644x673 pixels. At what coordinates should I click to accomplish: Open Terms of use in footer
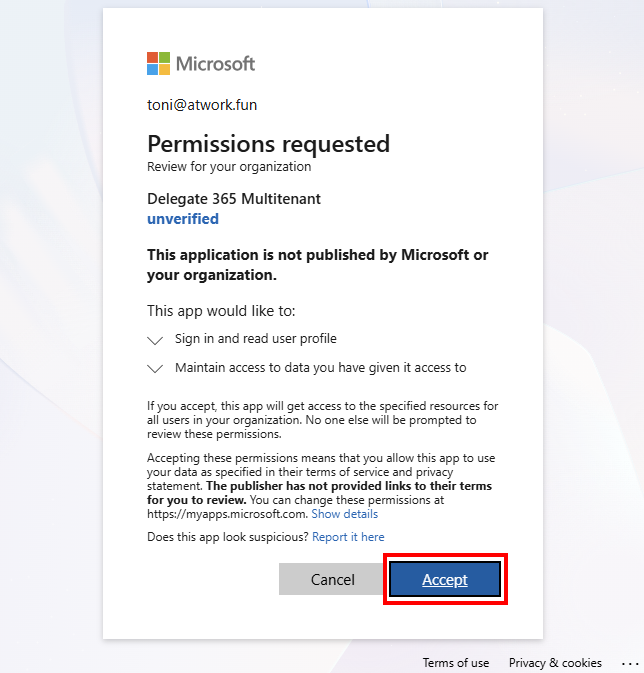[x=456, y=662]
